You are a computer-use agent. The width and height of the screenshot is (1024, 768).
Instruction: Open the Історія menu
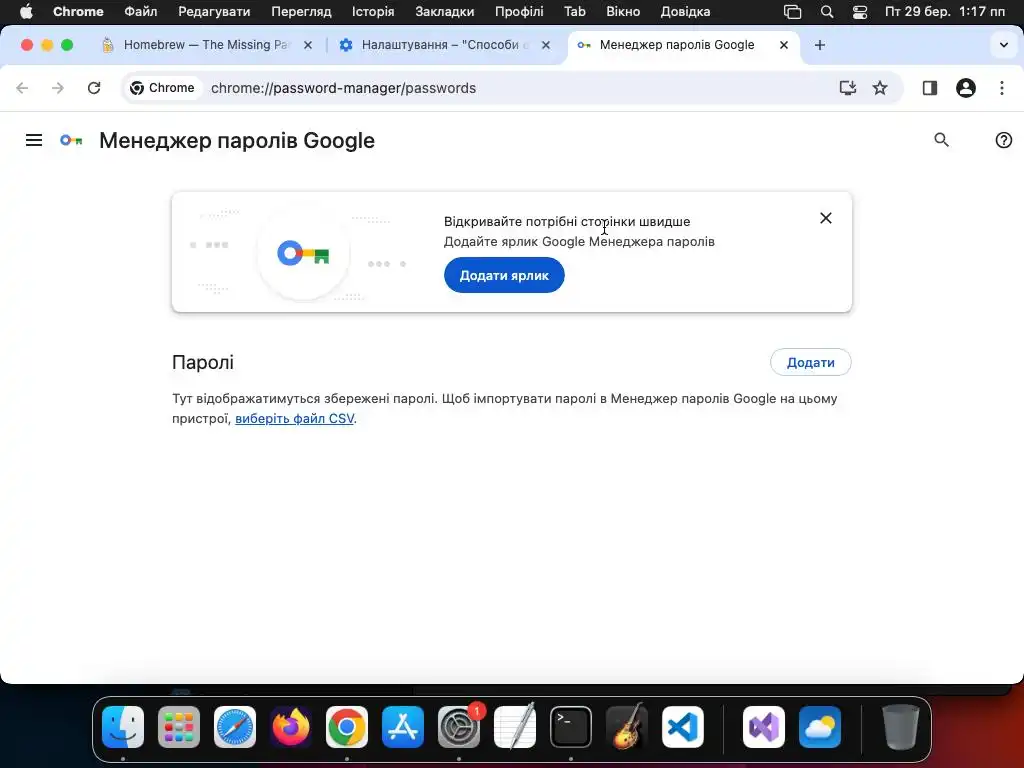click(373, 12)
